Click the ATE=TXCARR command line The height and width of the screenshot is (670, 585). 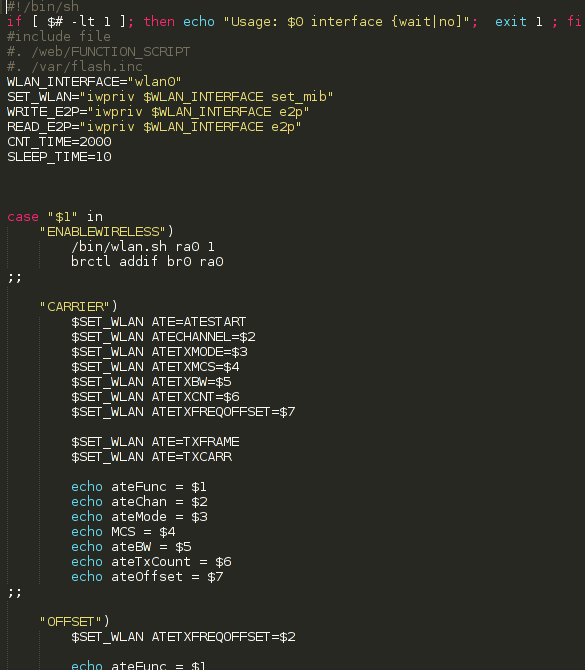tap(152, 457)
